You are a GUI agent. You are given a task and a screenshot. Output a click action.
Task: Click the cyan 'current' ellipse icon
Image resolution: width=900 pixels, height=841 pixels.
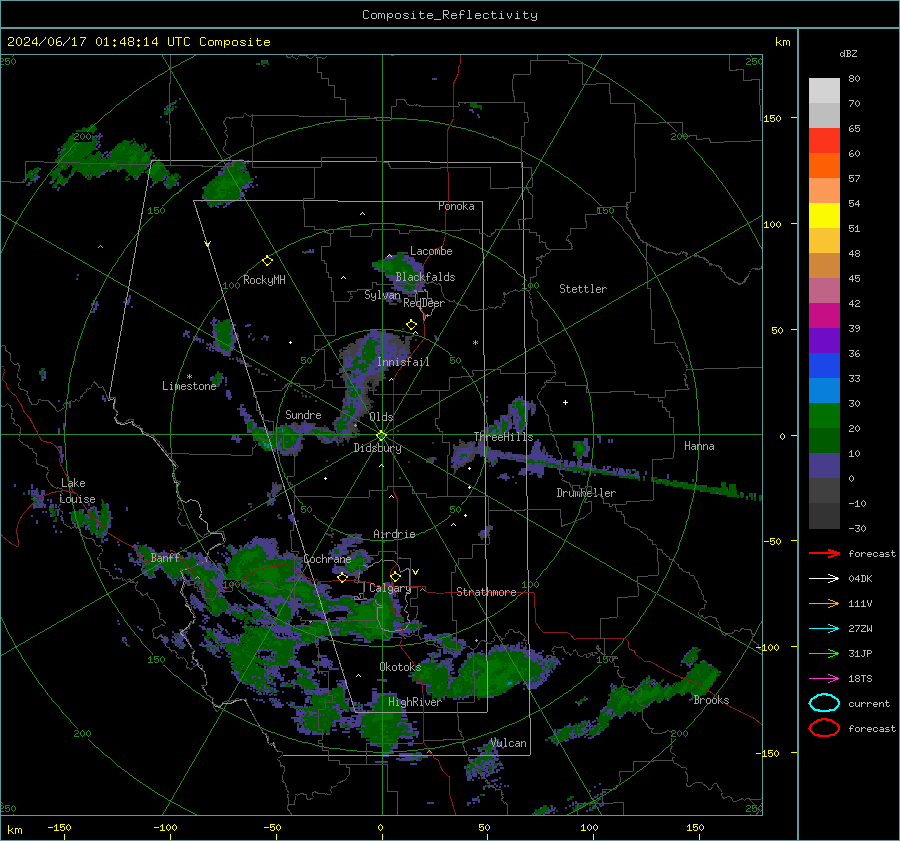point(824,703)
